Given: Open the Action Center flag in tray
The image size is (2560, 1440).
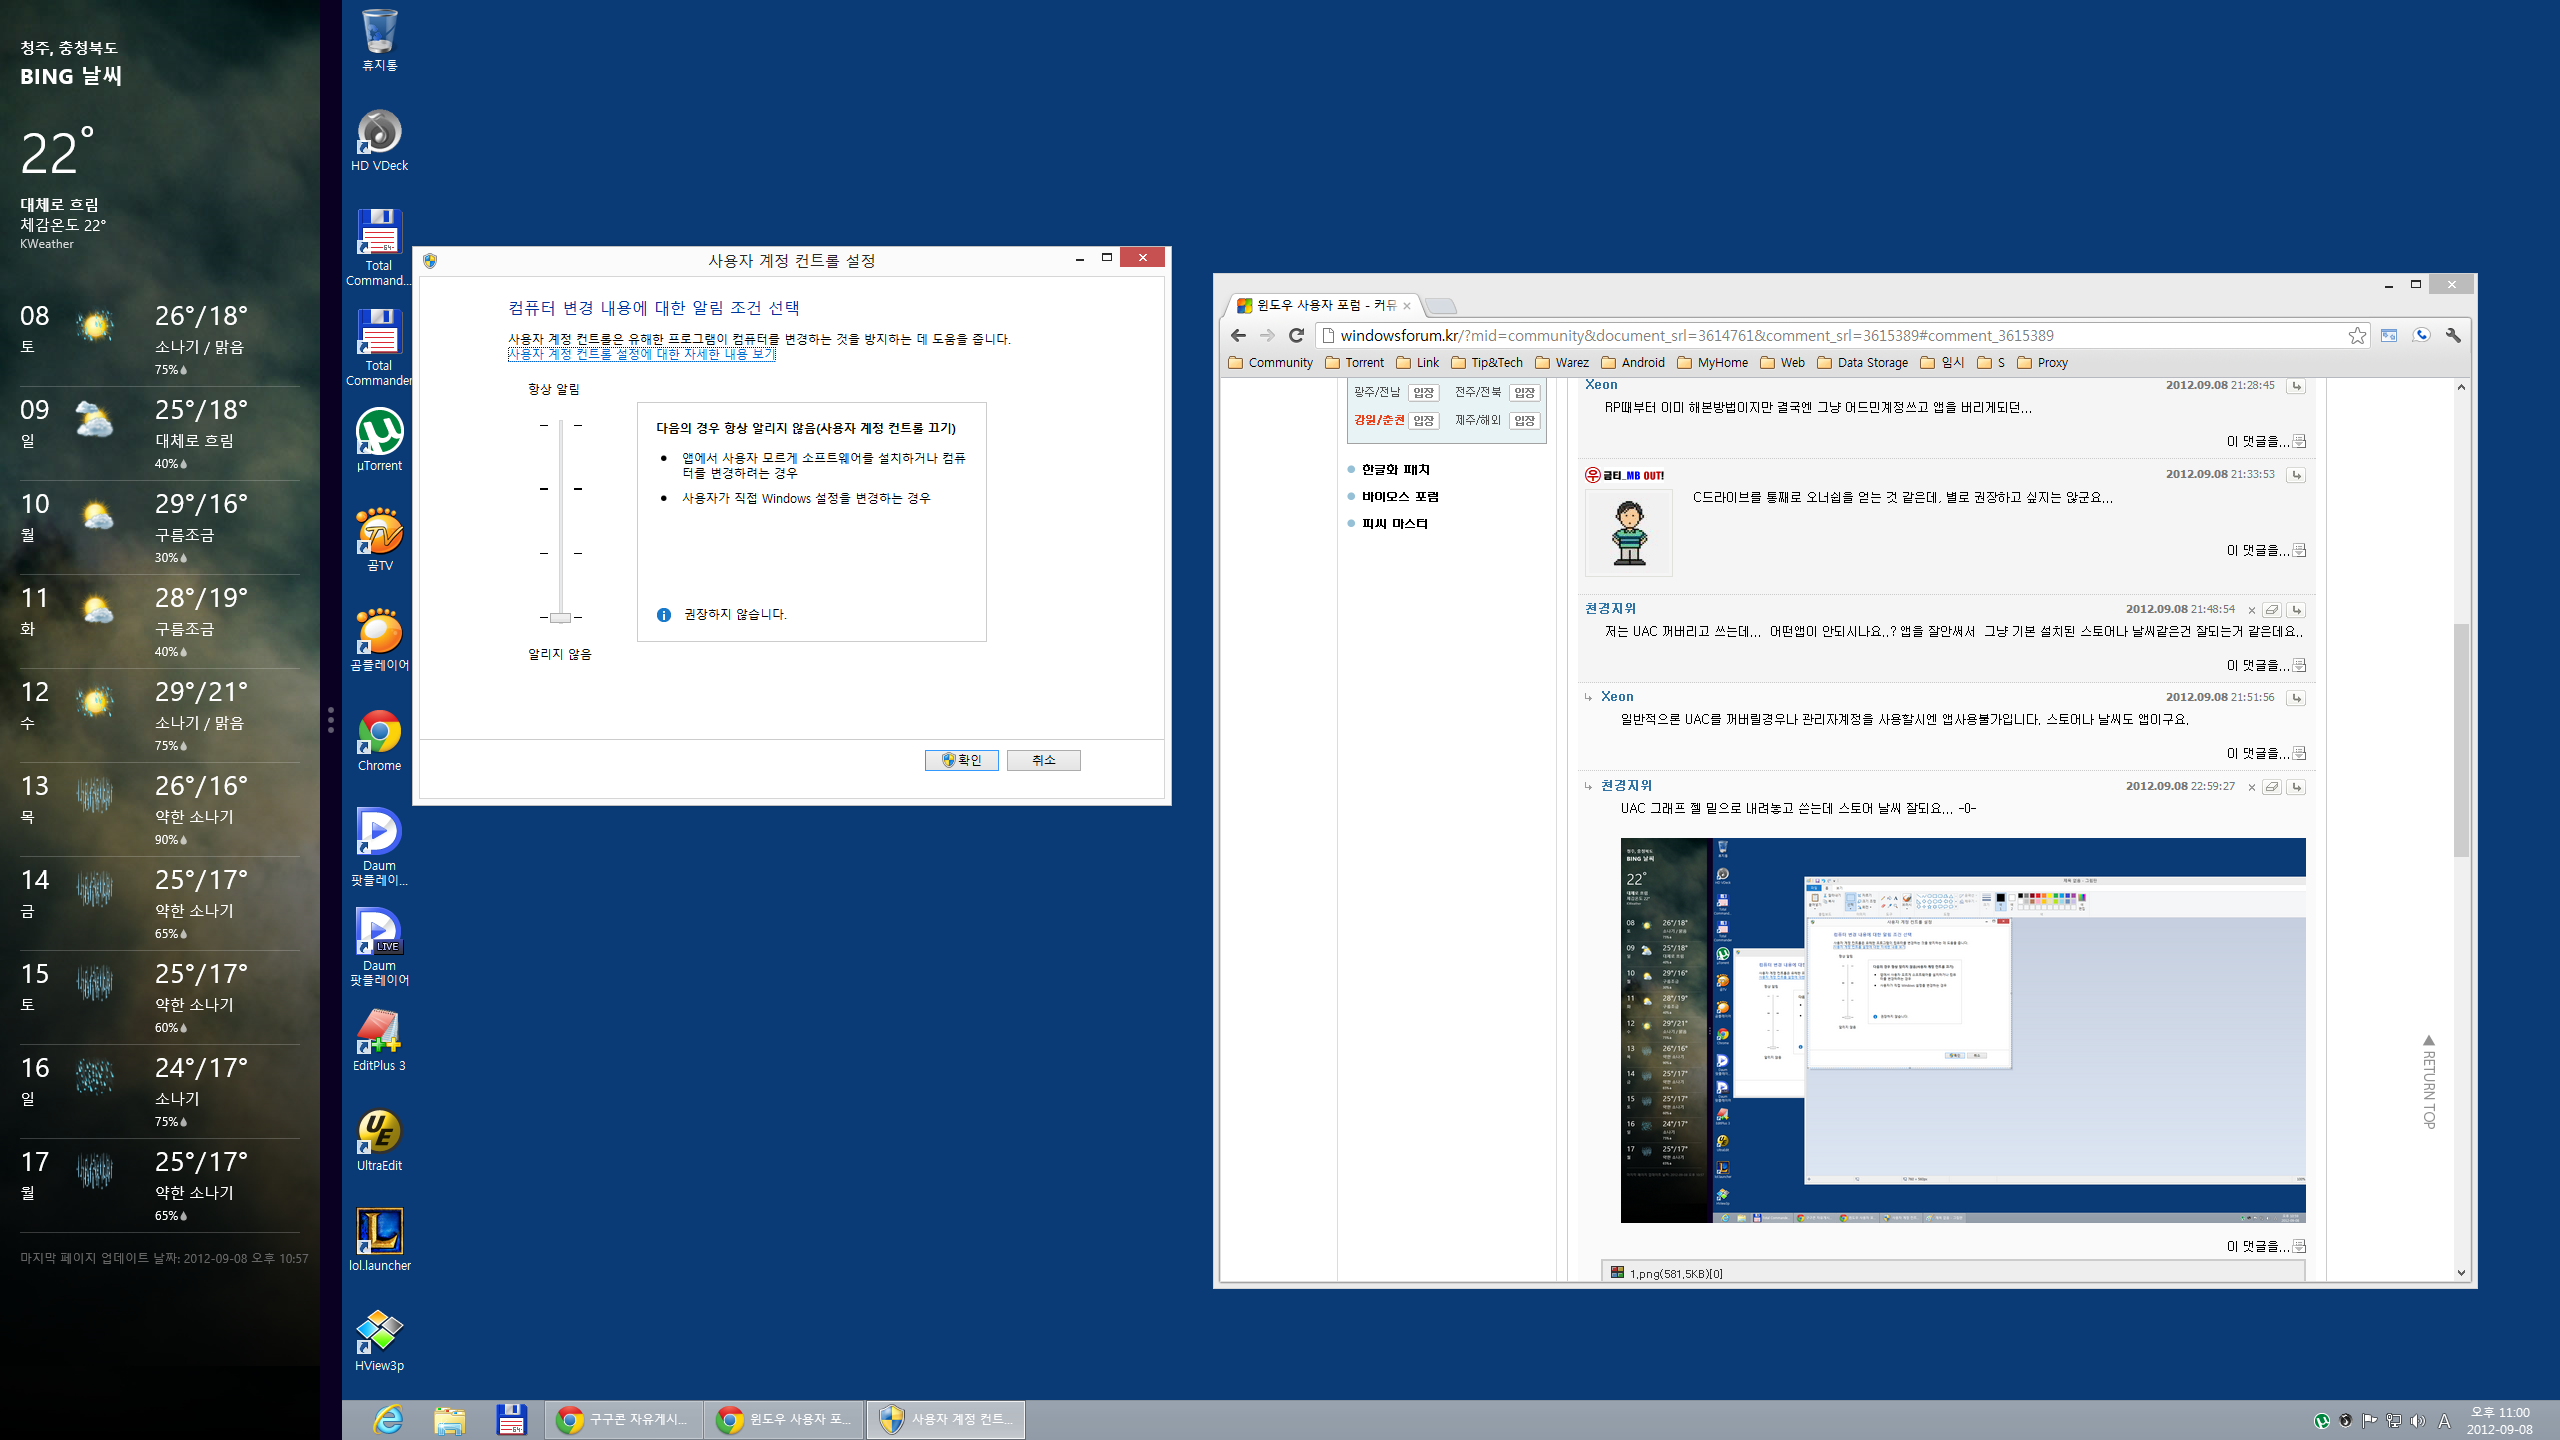Looking at the screenshot, I should [x=2370, y=1420].
